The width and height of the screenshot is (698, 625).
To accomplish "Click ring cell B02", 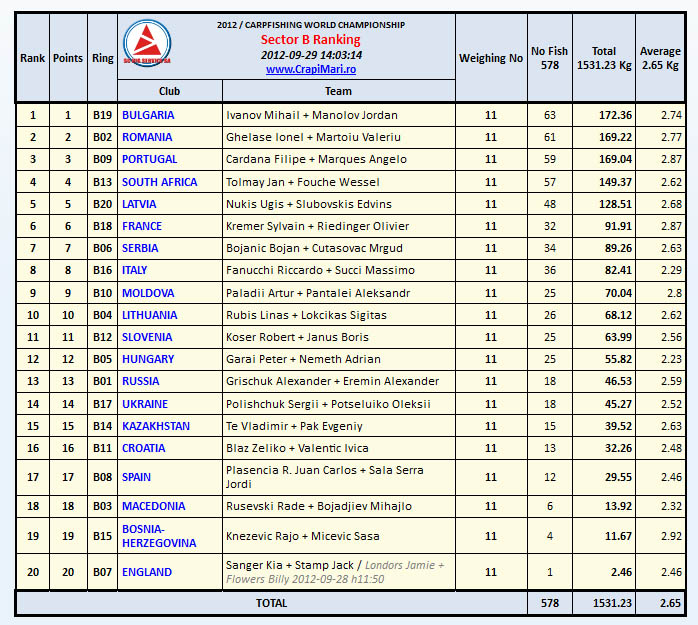I will 102,137.
